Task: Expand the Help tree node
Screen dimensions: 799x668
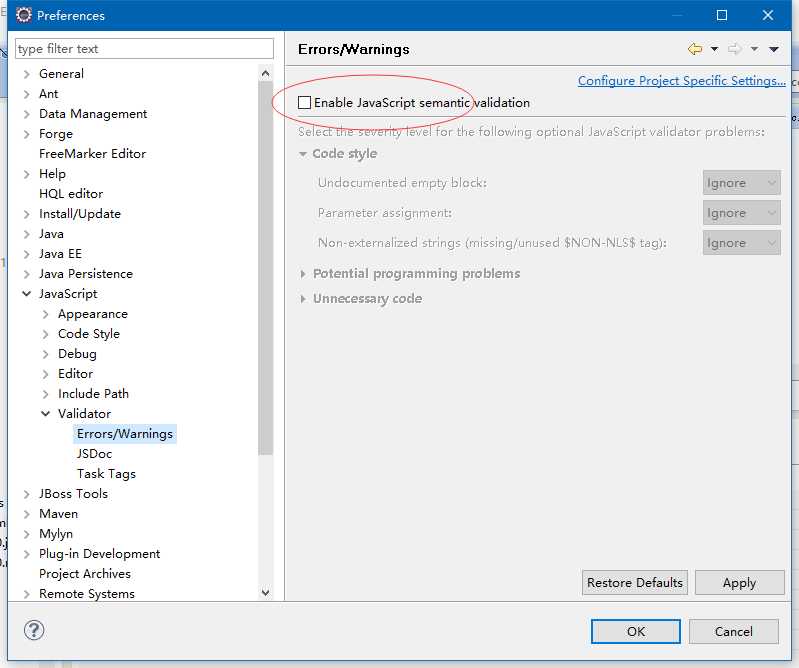Action: click(x=26, y=174)
